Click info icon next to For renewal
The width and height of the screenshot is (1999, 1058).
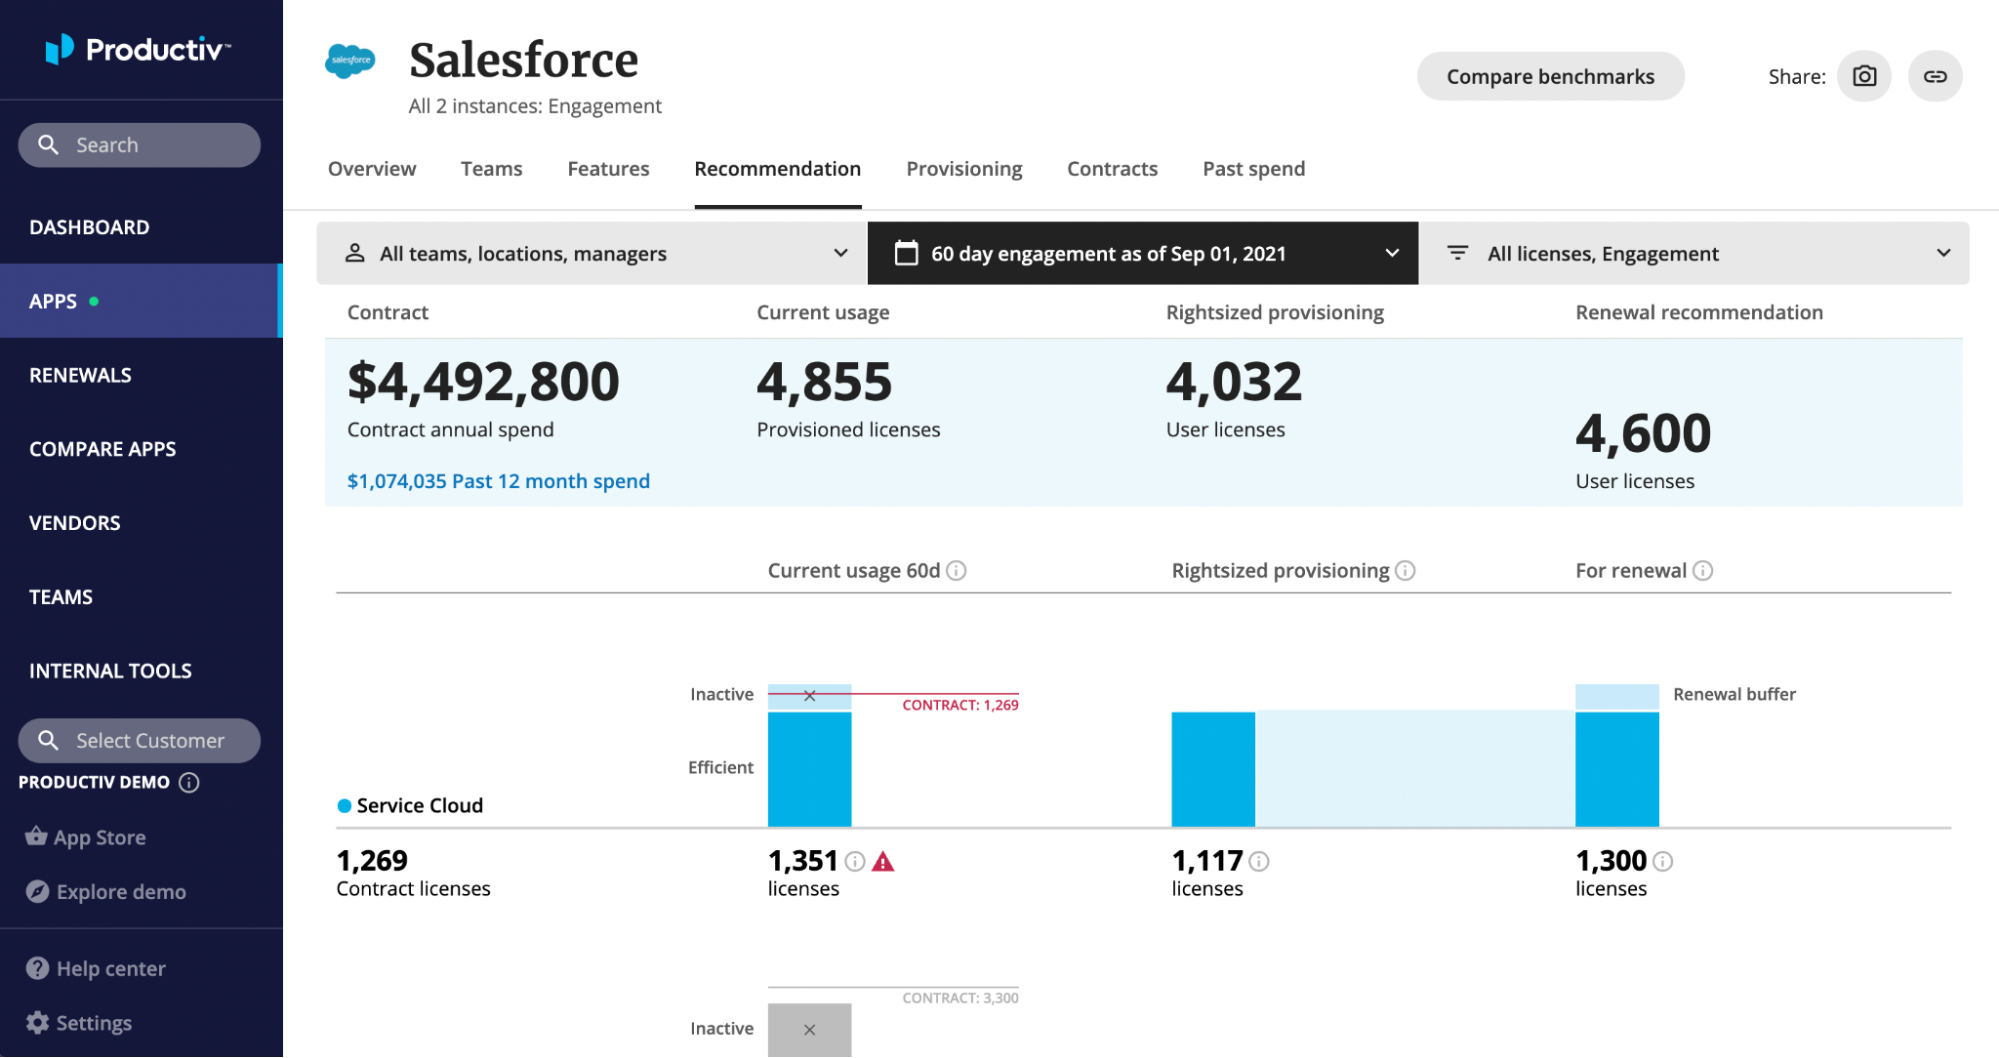pyautogui.click(x=1703, y=571)
